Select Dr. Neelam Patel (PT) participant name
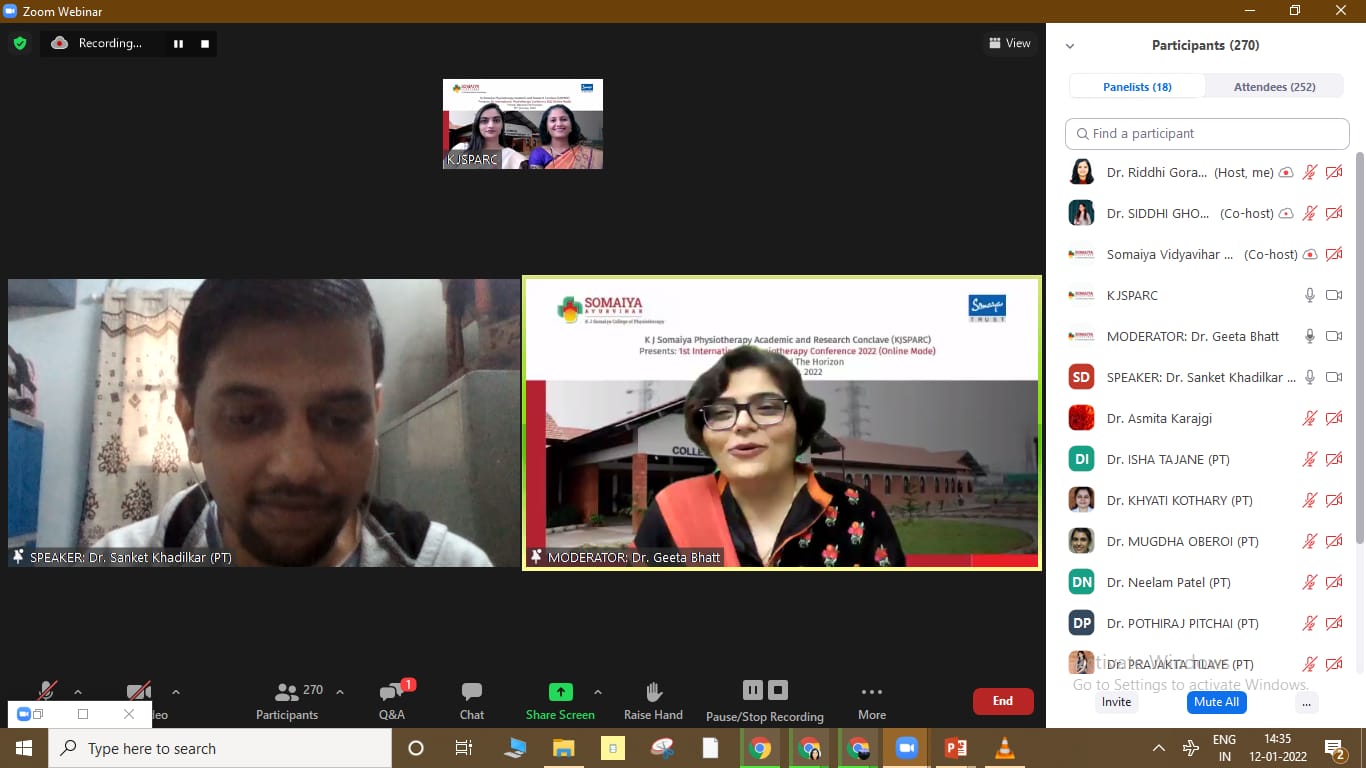This screenshot has width=1366, height=768. [1168, 582]
